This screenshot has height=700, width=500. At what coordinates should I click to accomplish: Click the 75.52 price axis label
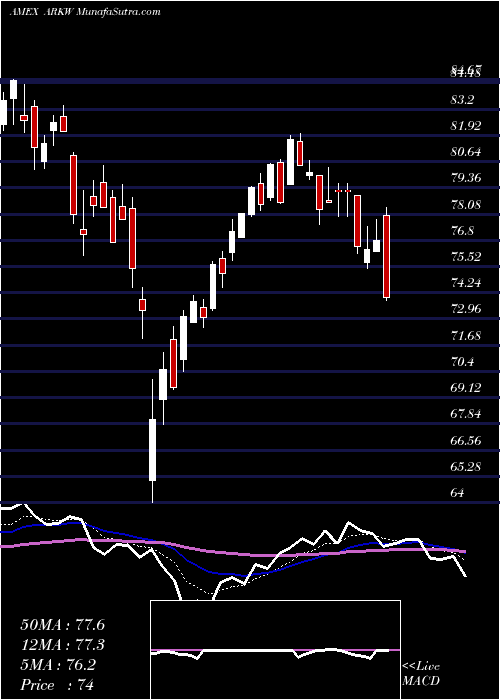pos(467,257)
